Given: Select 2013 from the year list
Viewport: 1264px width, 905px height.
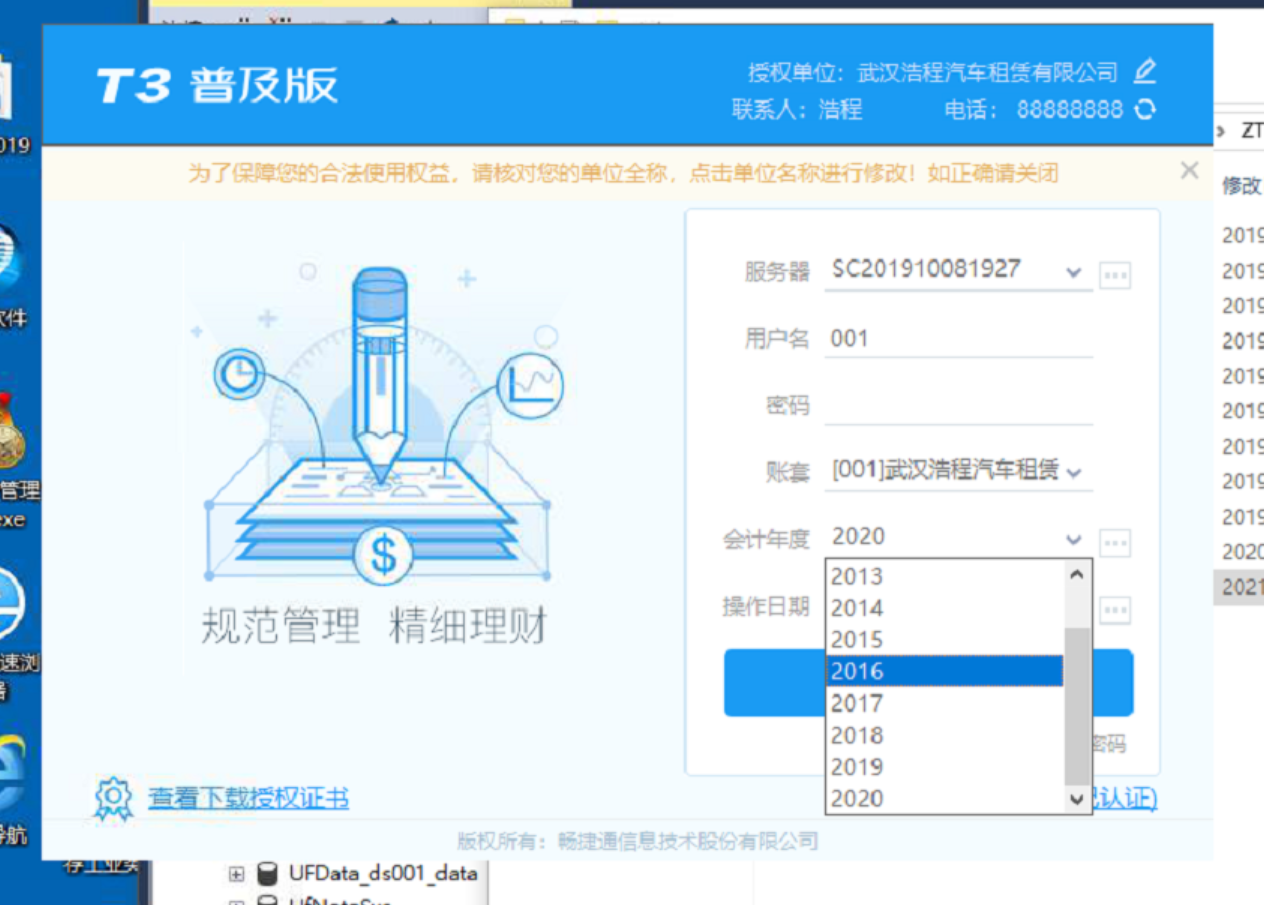Looking at the screenshot, I should coord(945,577).
